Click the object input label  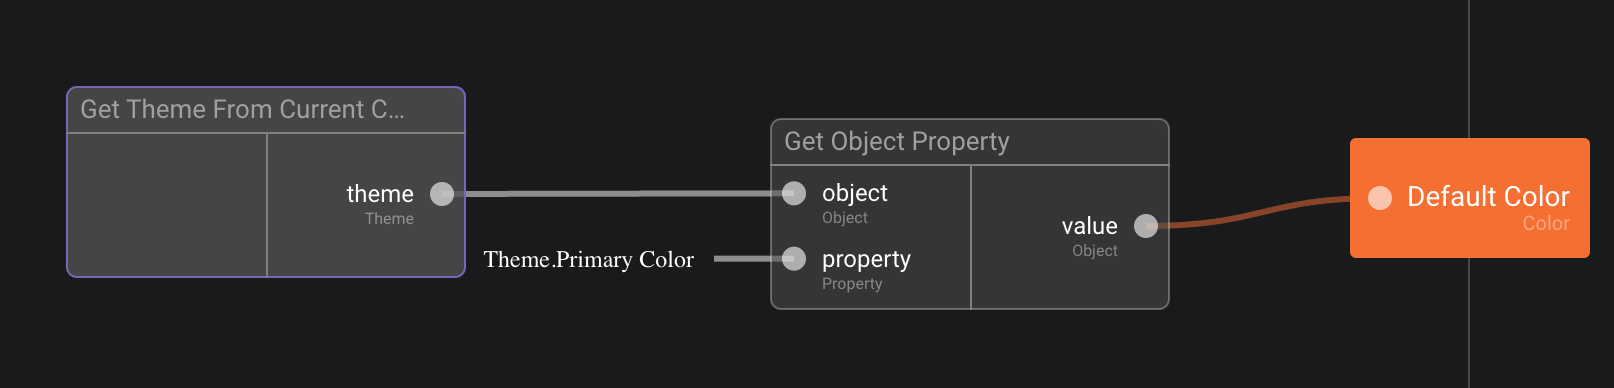pyautogui.click(x=855, y=193)
